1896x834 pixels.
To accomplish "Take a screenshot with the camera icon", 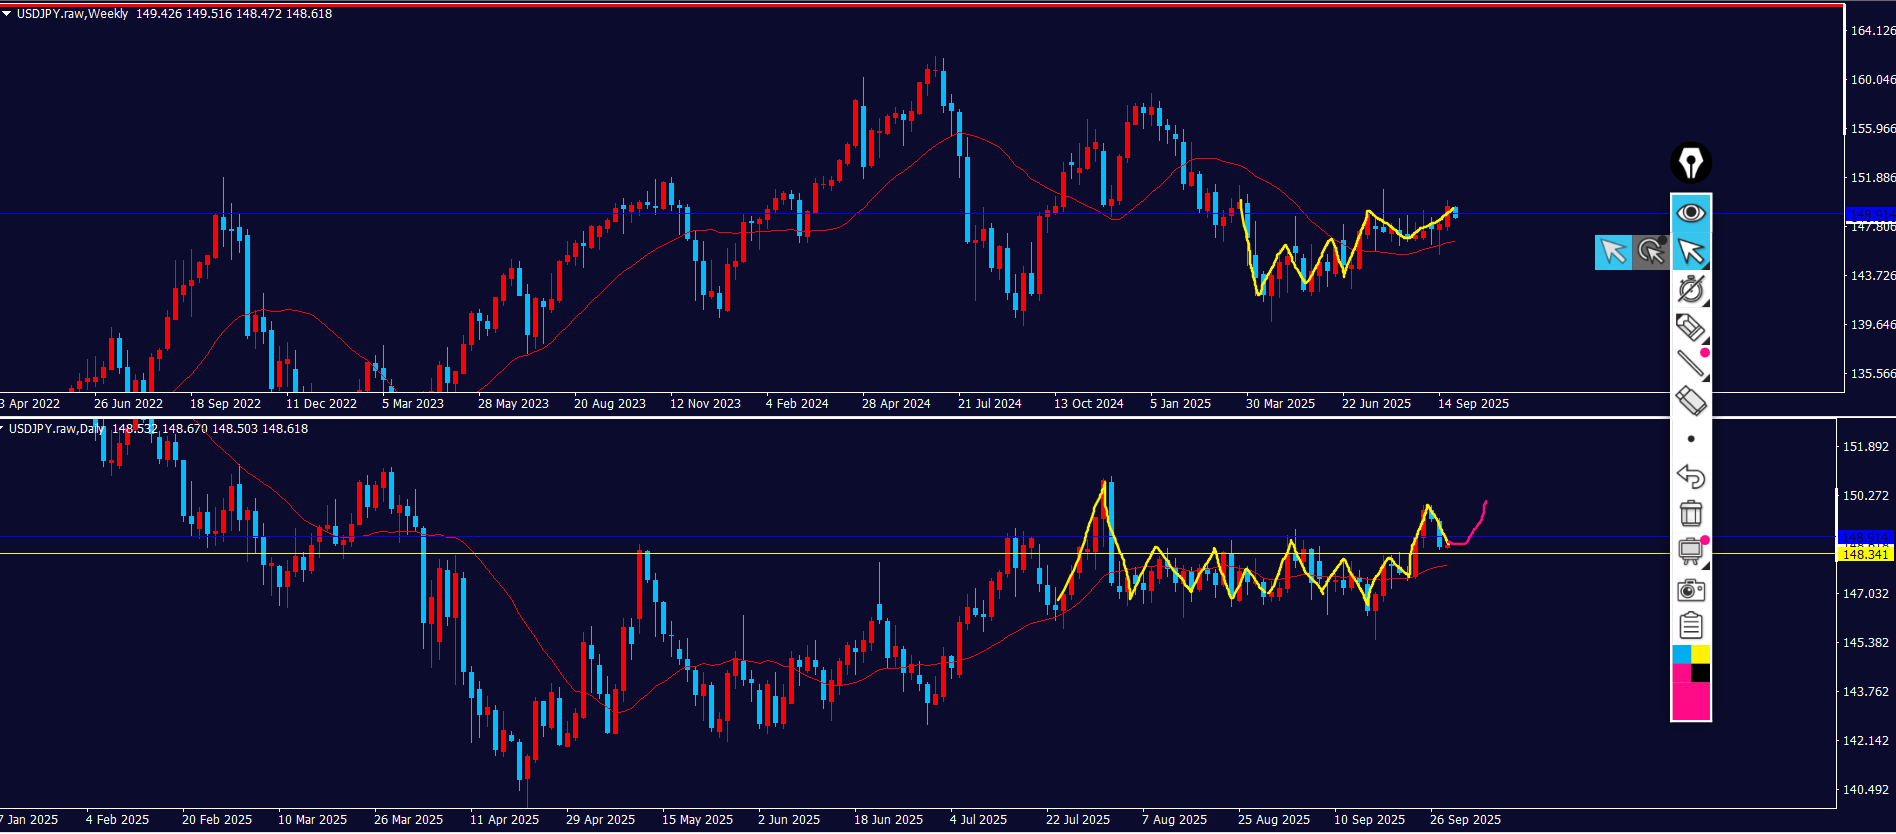I will point(1690,590).
